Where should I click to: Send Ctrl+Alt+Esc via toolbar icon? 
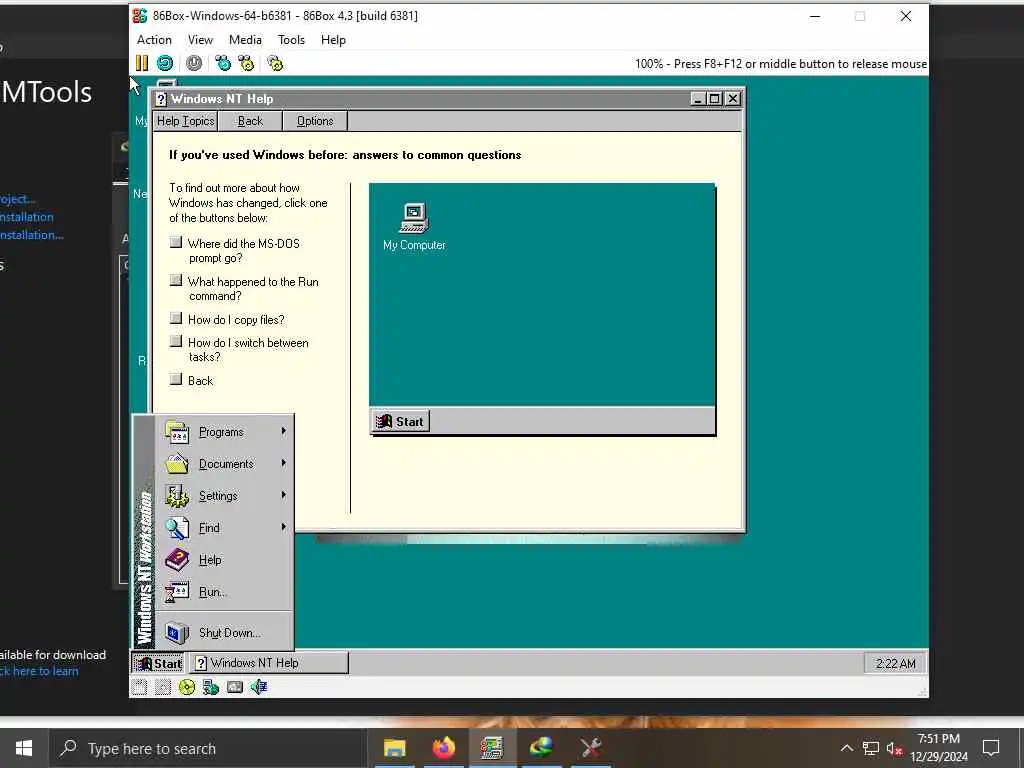246,63
